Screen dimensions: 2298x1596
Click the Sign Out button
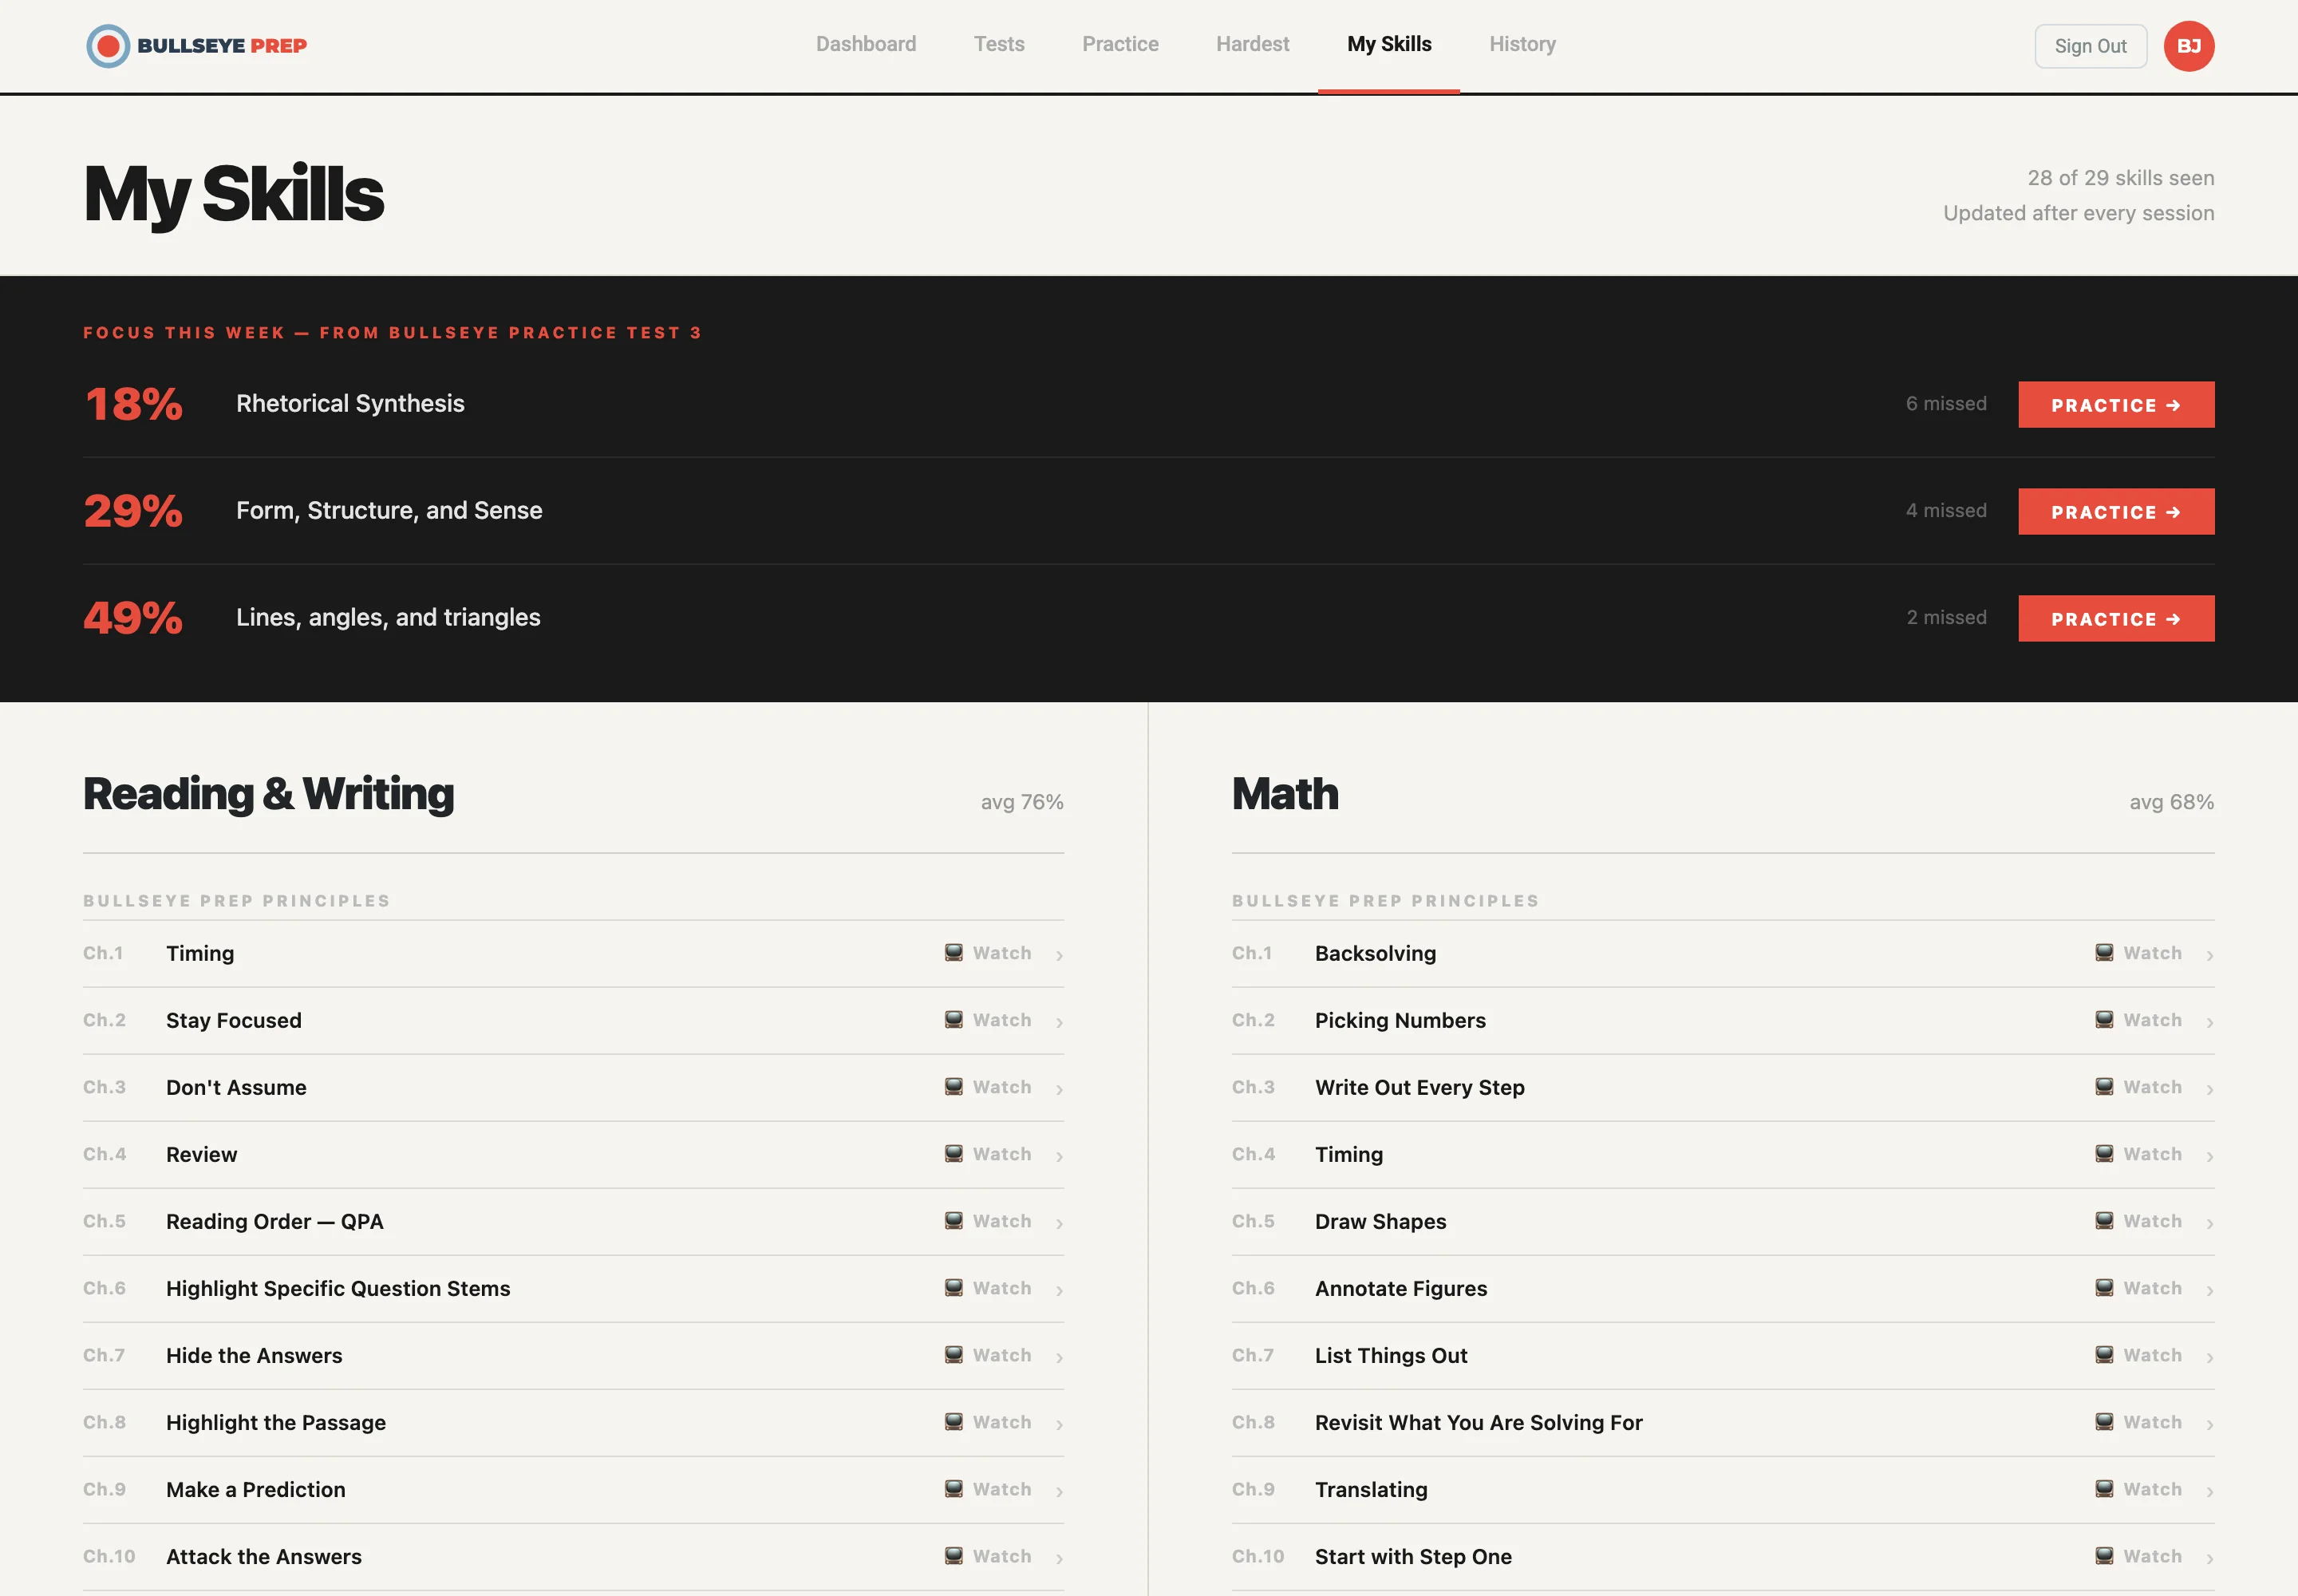click(x=2091, y=46)
